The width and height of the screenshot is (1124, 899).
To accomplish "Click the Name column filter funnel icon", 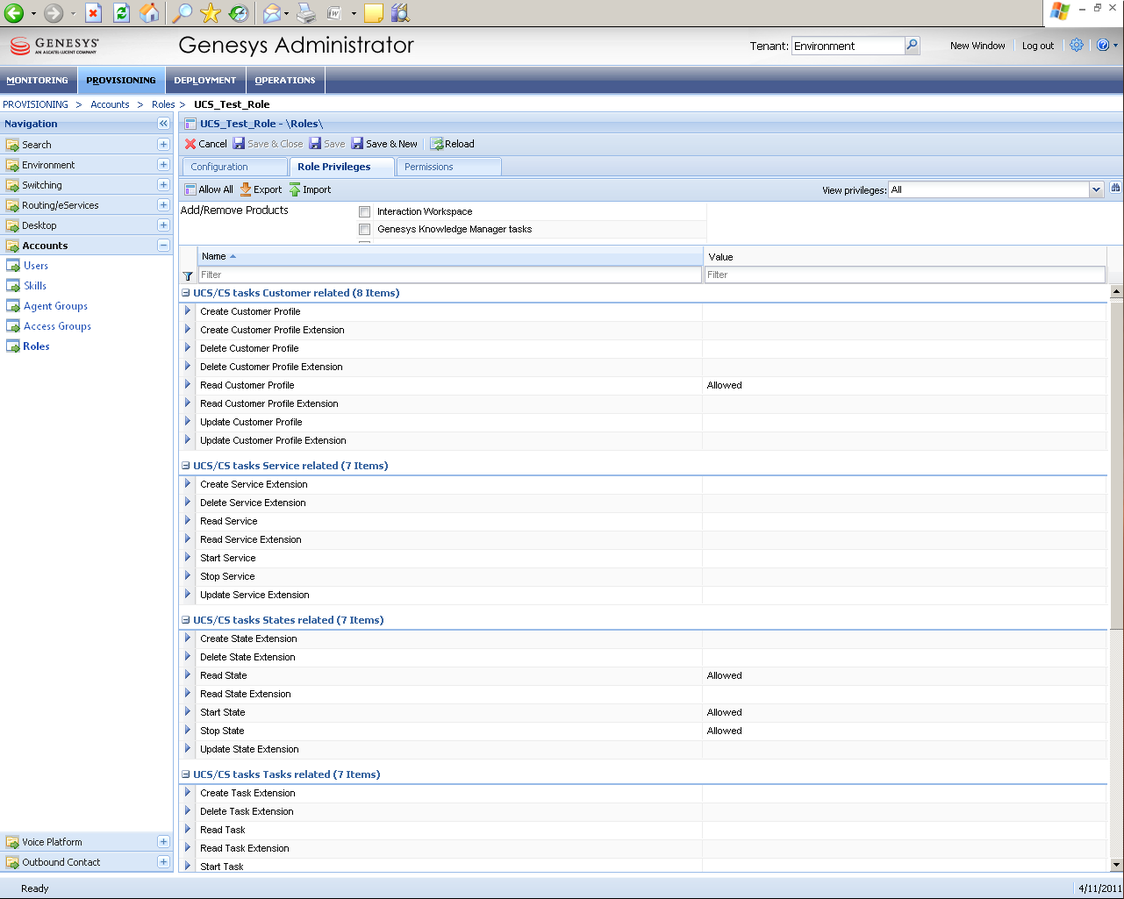I will tap(188, 275).
